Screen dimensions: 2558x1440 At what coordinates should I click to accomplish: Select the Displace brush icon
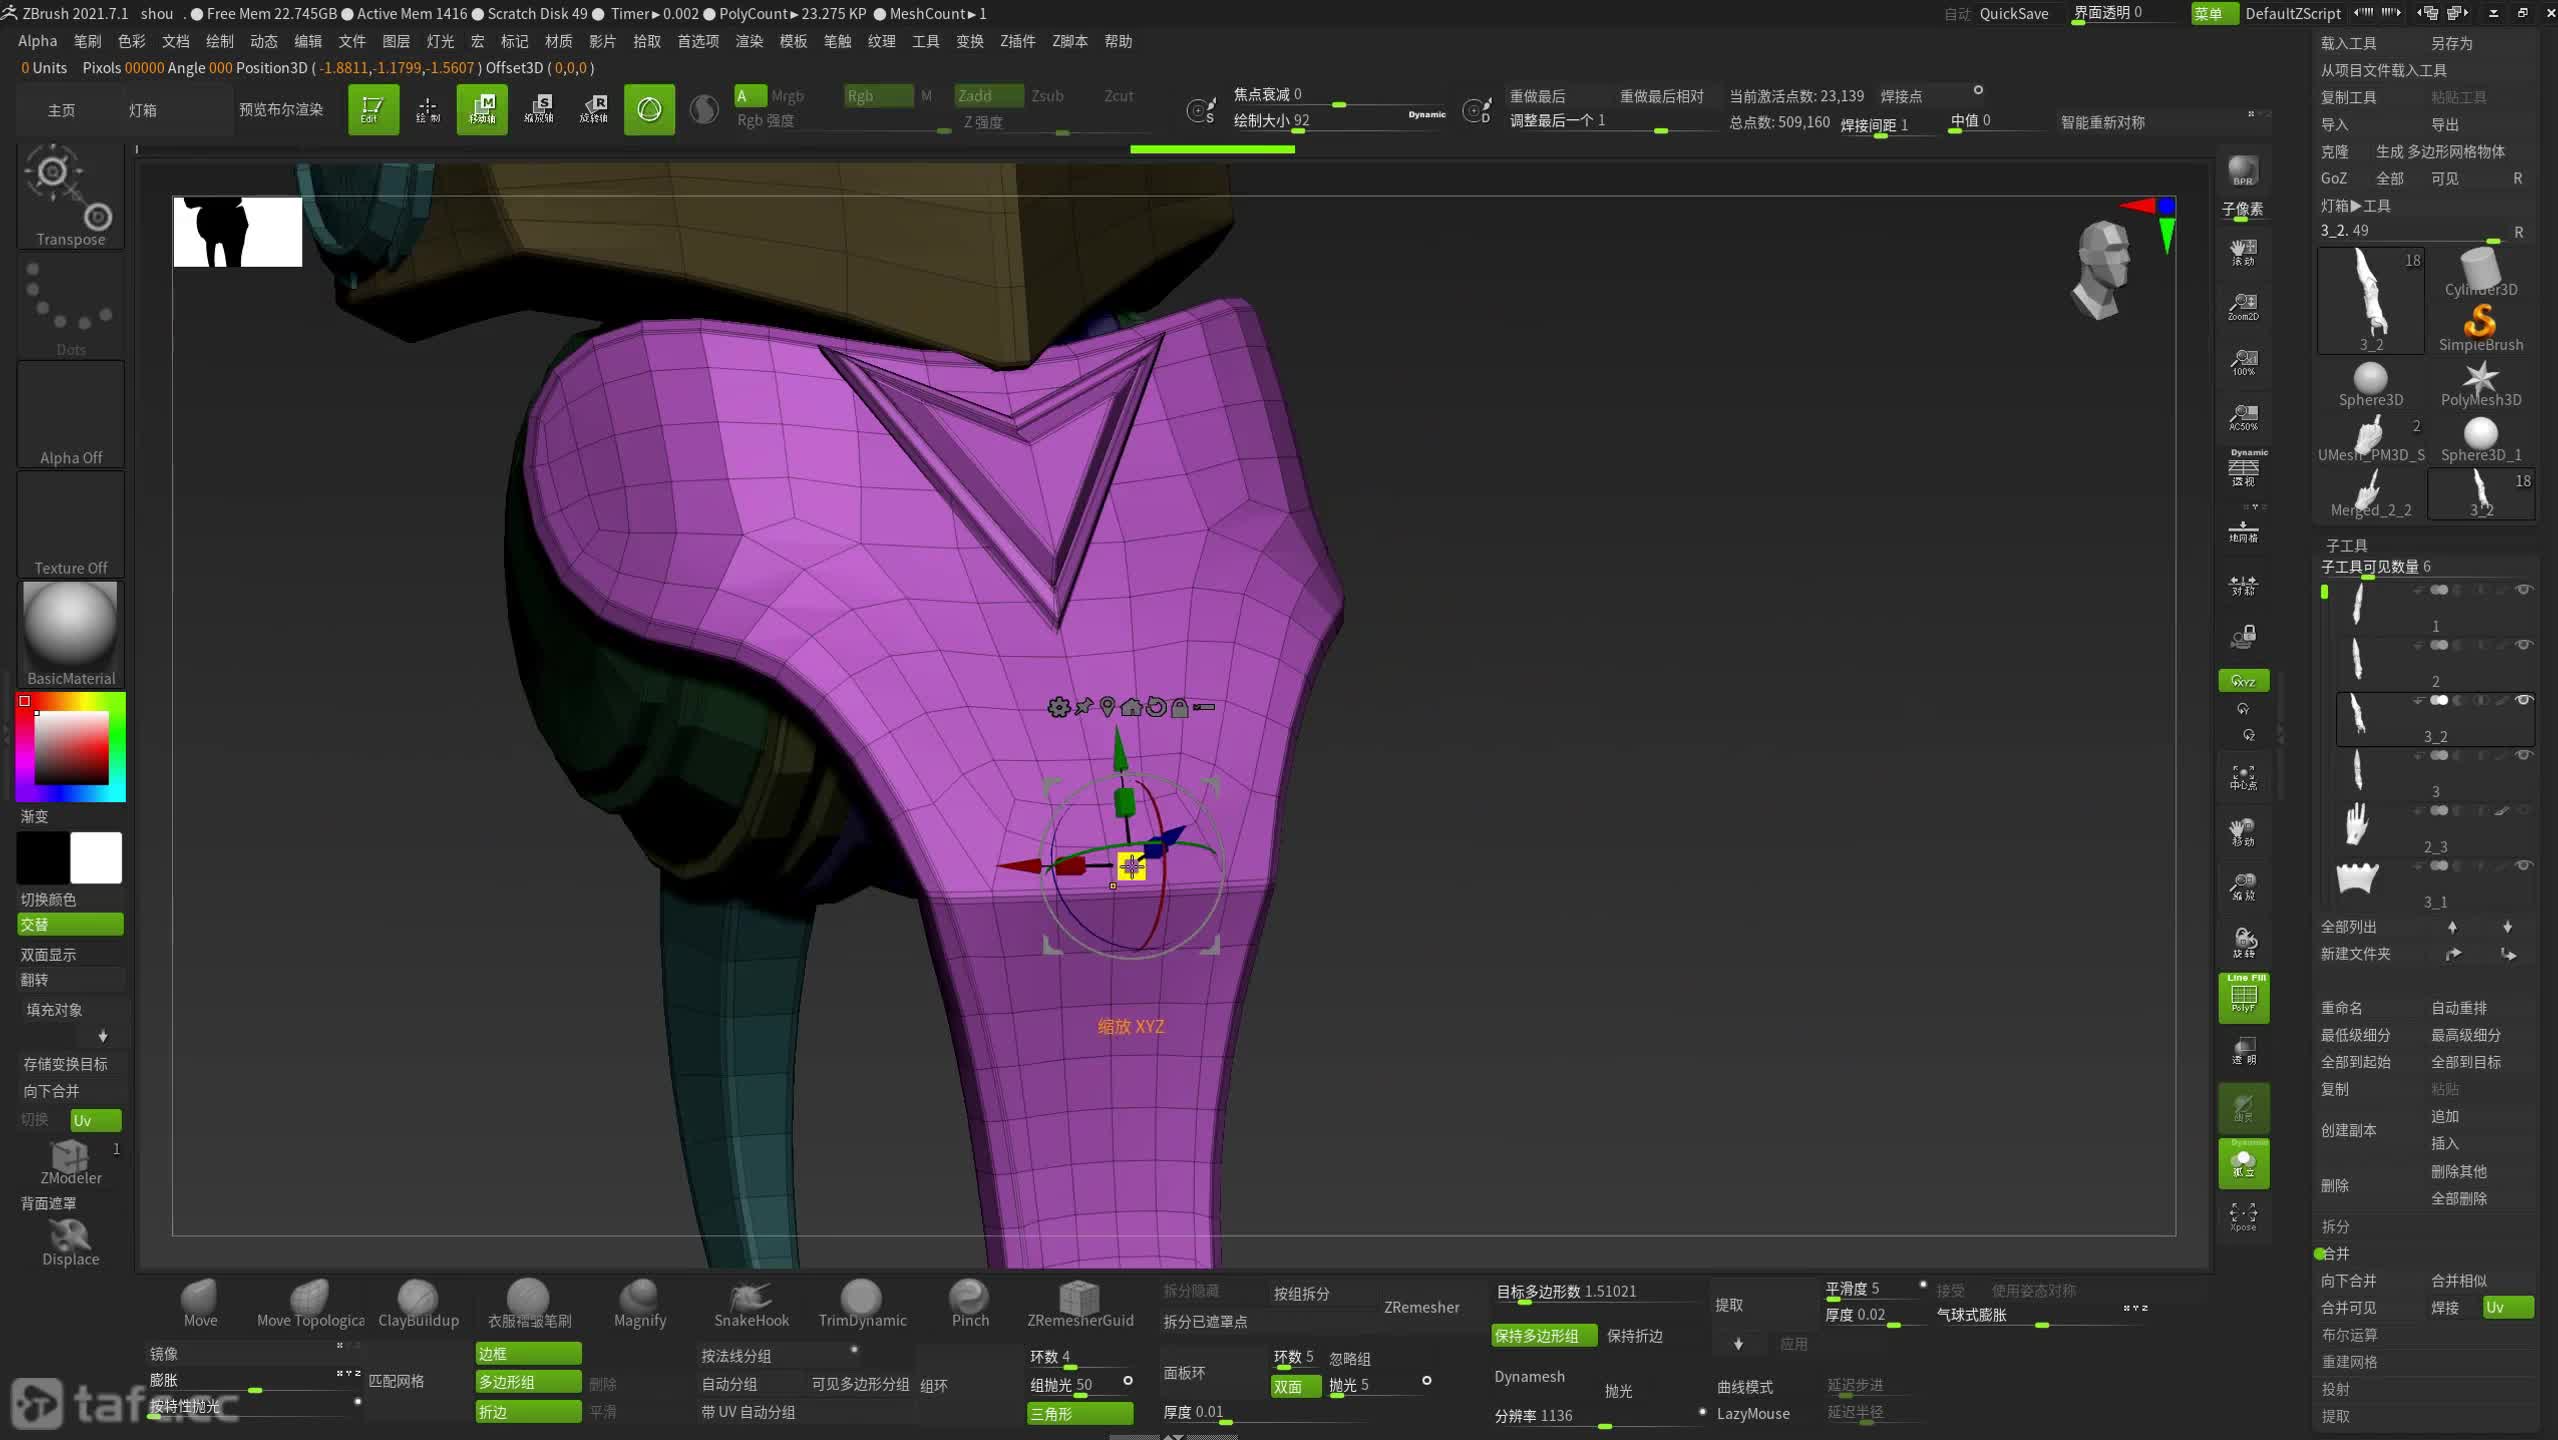pyautogui.click(x=70, y=1243)
